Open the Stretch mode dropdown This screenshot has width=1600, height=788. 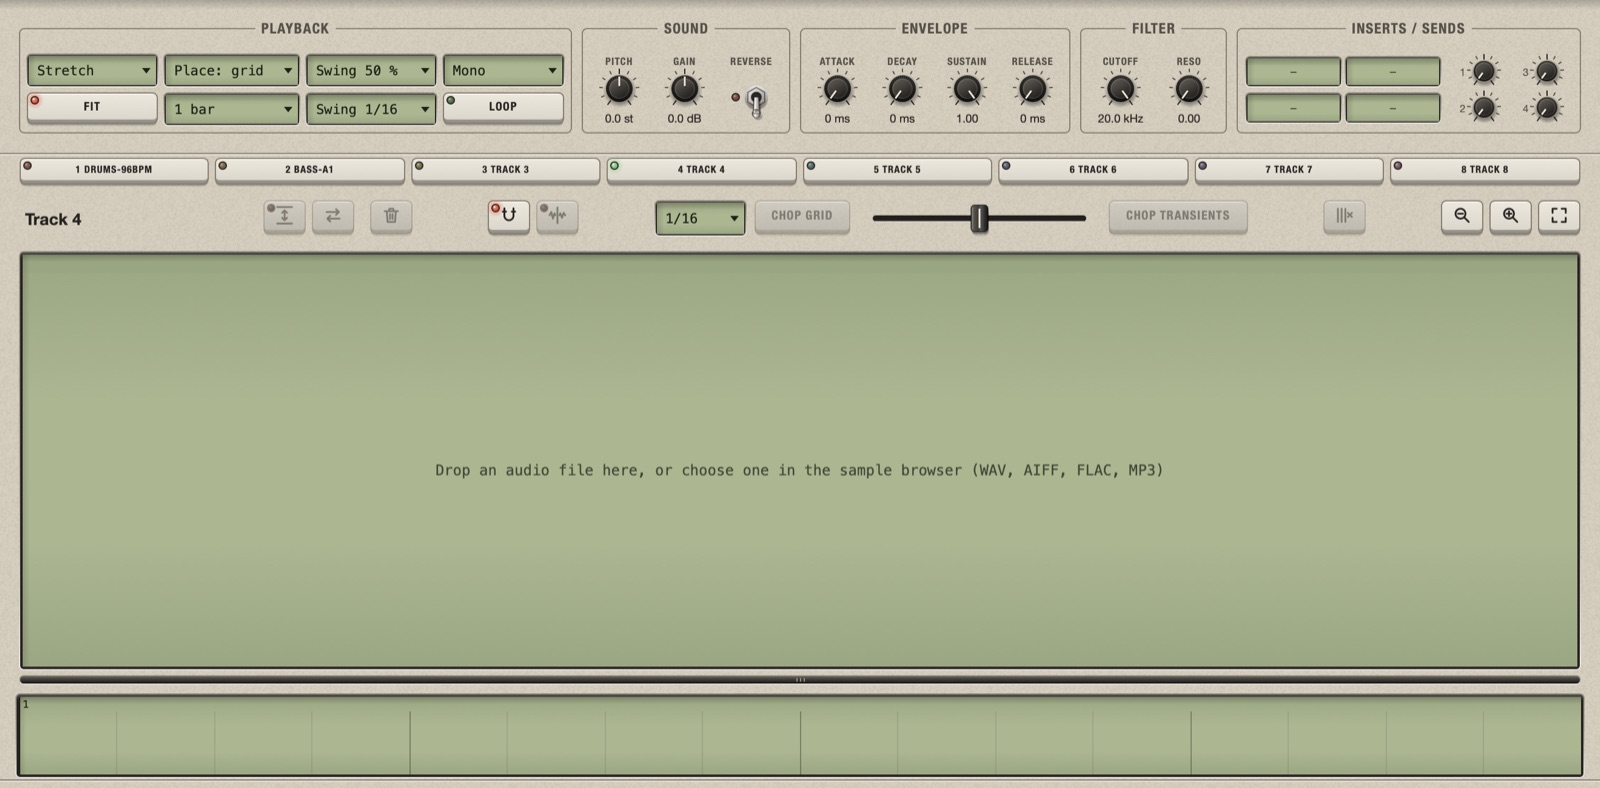click(x=92, y=70)
